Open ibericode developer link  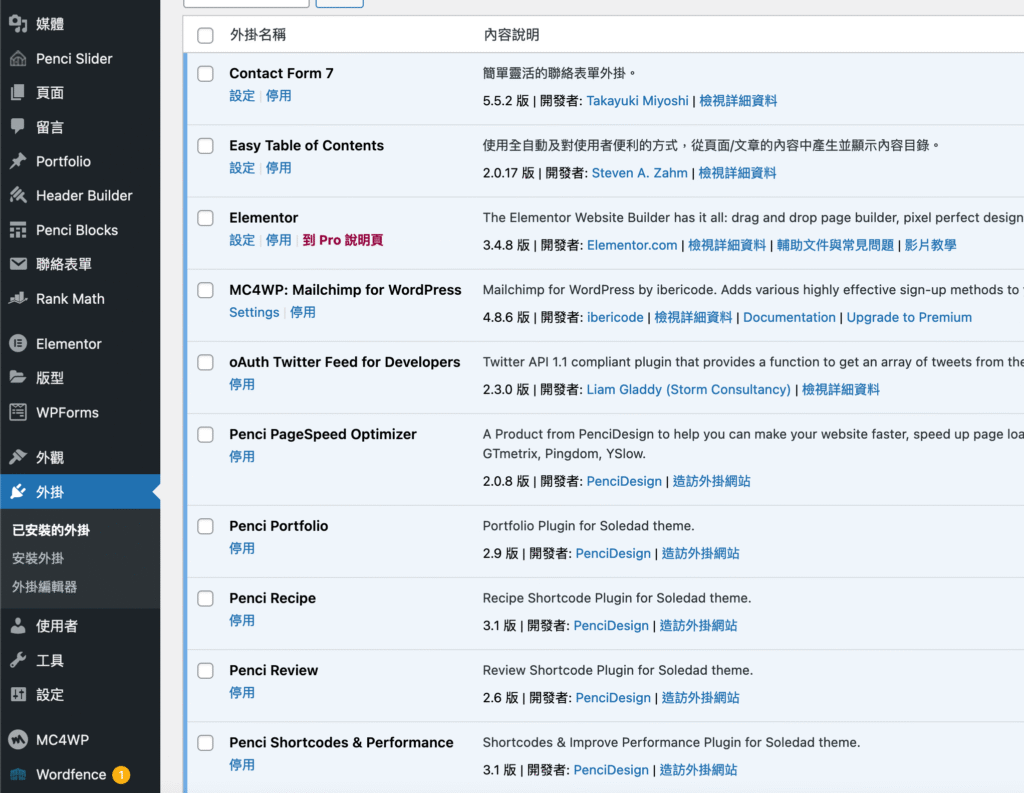click(615, 317)
